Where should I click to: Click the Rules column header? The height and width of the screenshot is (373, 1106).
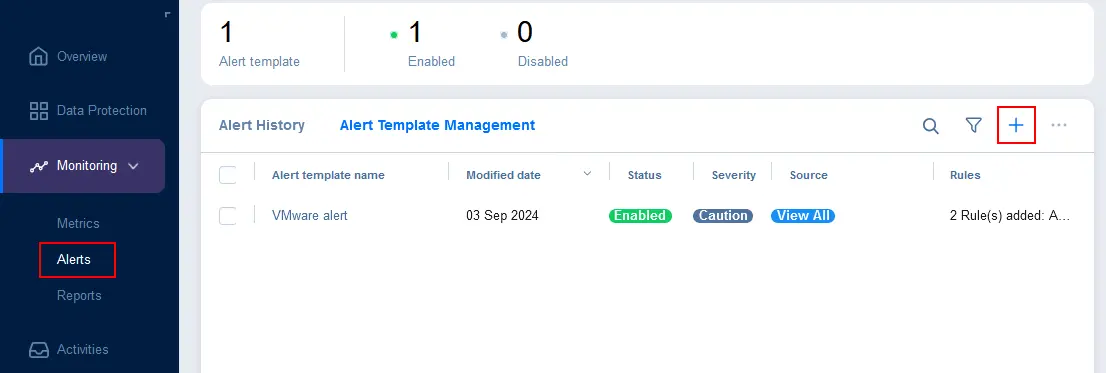click(965, 175)
